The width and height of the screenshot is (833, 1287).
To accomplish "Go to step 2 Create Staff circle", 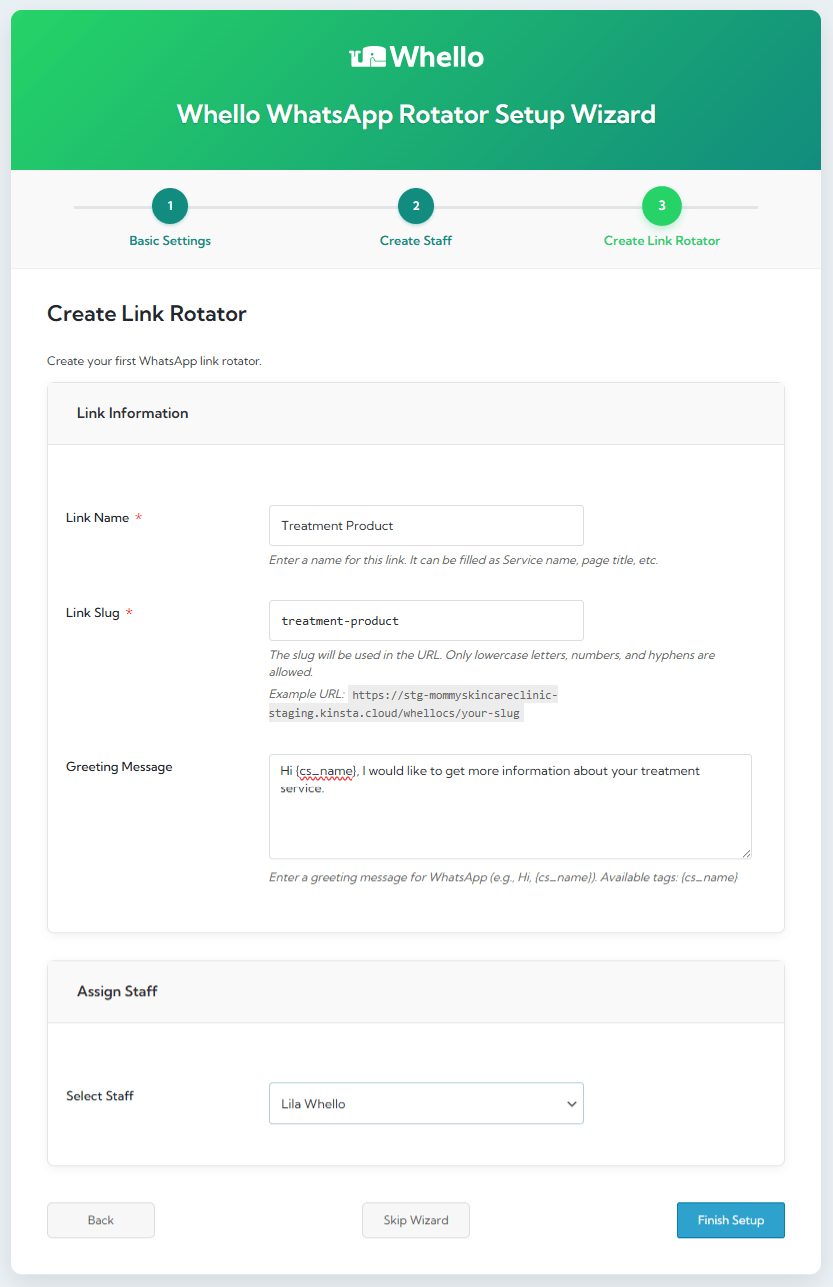I will click(416, 206).
